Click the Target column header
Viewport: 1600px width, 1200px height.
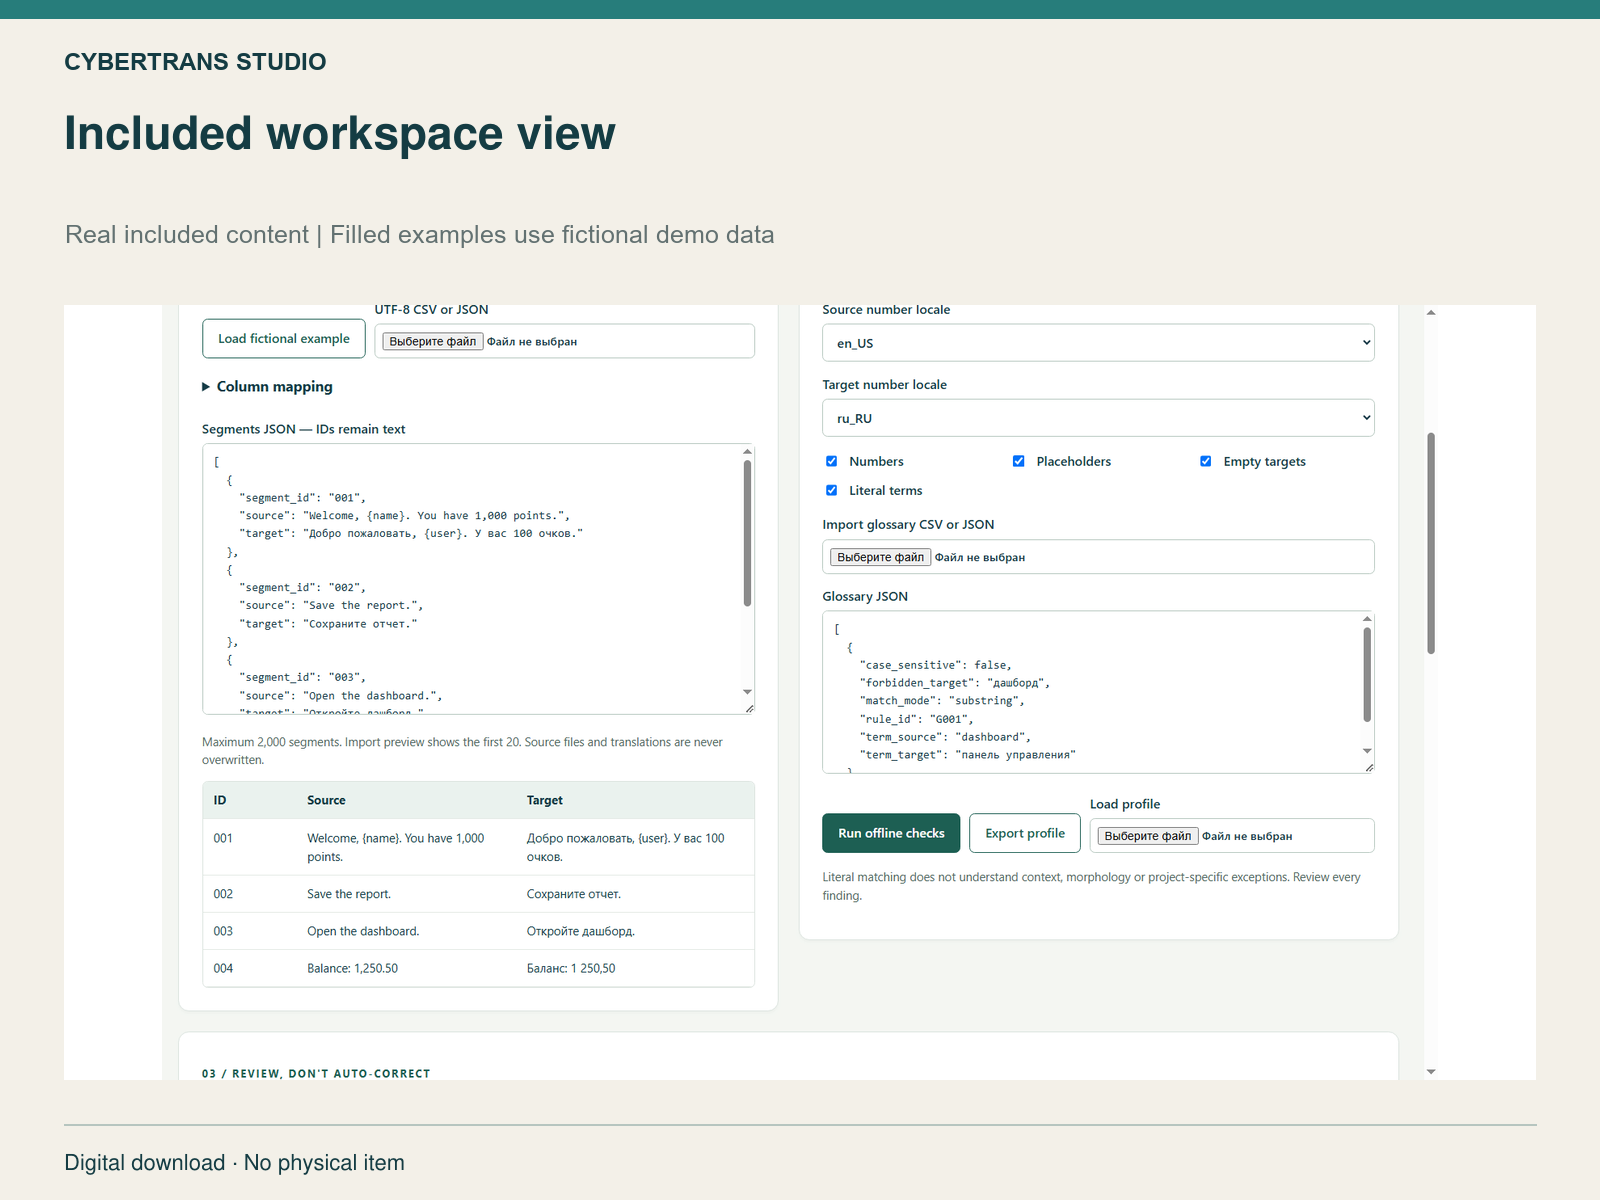click(x=544, y=800)
